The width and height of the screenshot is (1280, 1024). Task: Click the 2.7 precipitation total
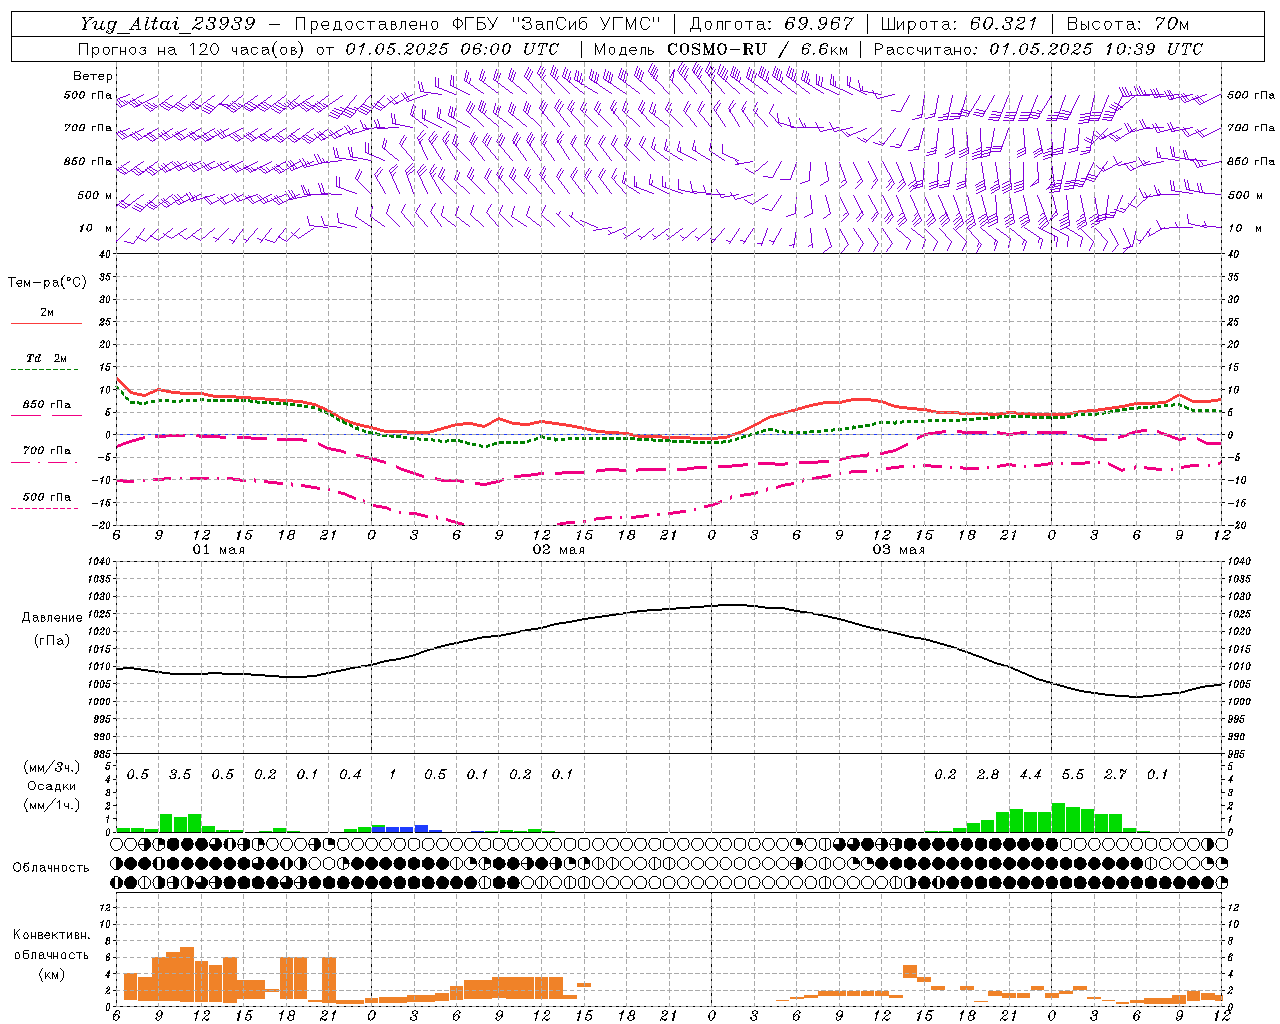[1115, 775]
